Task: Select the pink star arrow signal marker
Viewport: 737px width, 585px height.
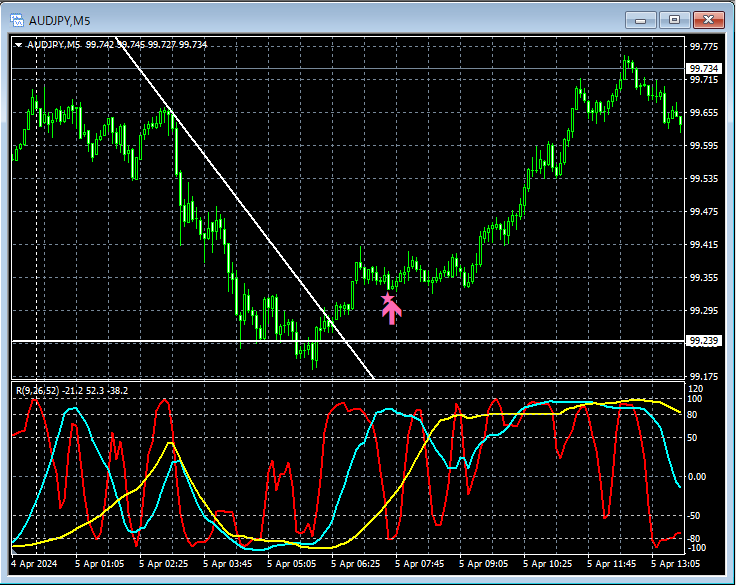Action: (x=390, y=308)
